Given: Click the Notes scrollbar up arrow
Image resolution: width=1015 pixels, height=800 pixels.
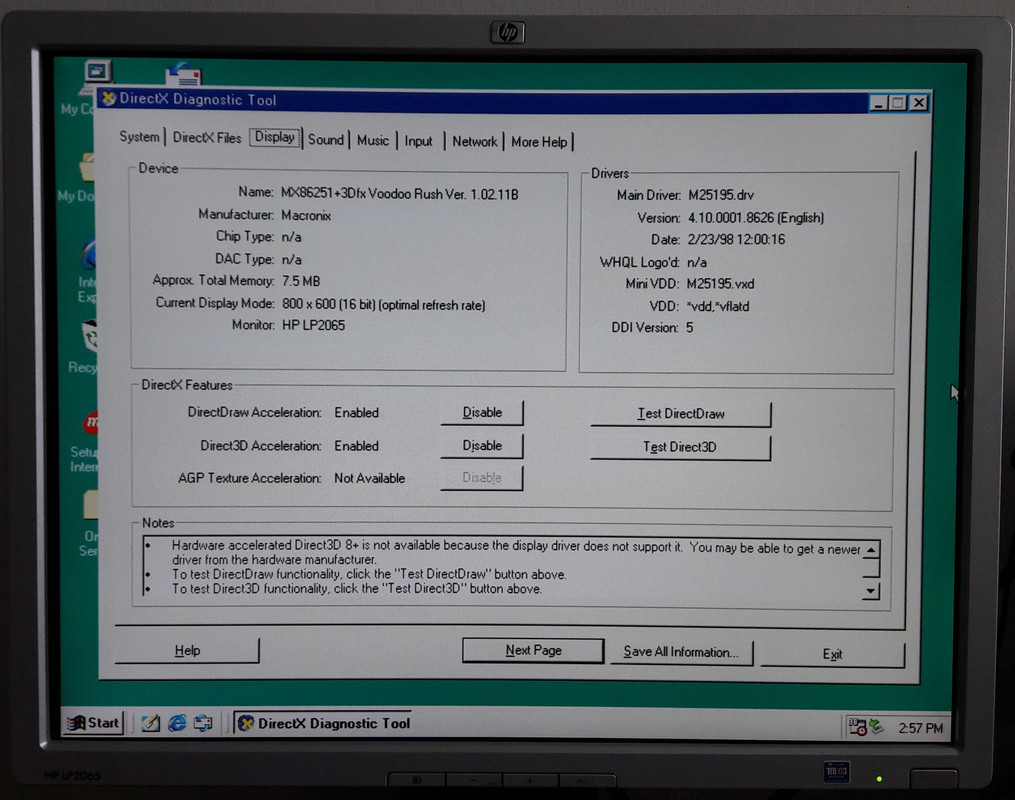Looking at the screenshot, I should (871, 550).
